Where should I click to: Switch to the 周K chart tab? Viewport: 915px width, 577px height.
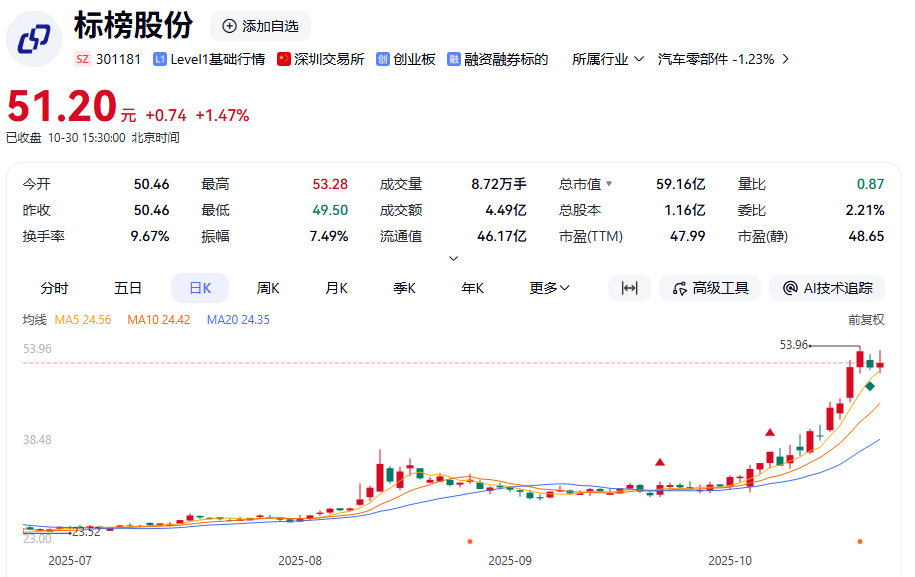coord(268,288)
